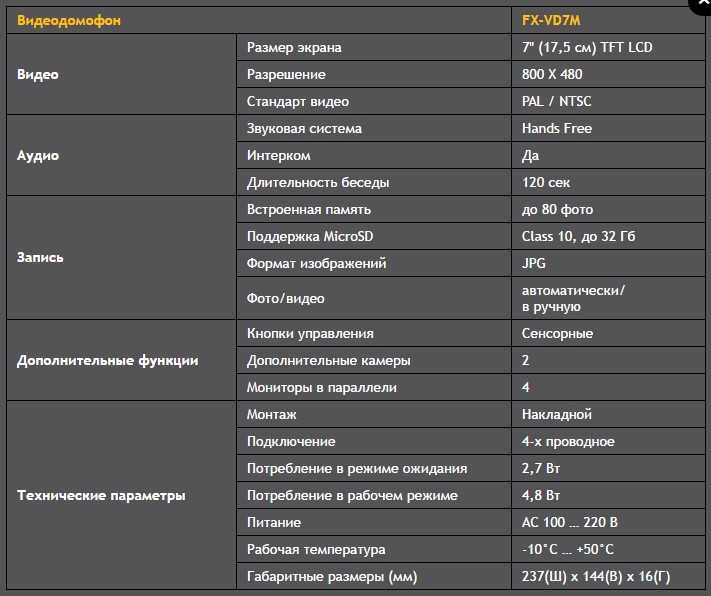Click the 800 X 480 resolution value
711x596 pixels.
552,74
